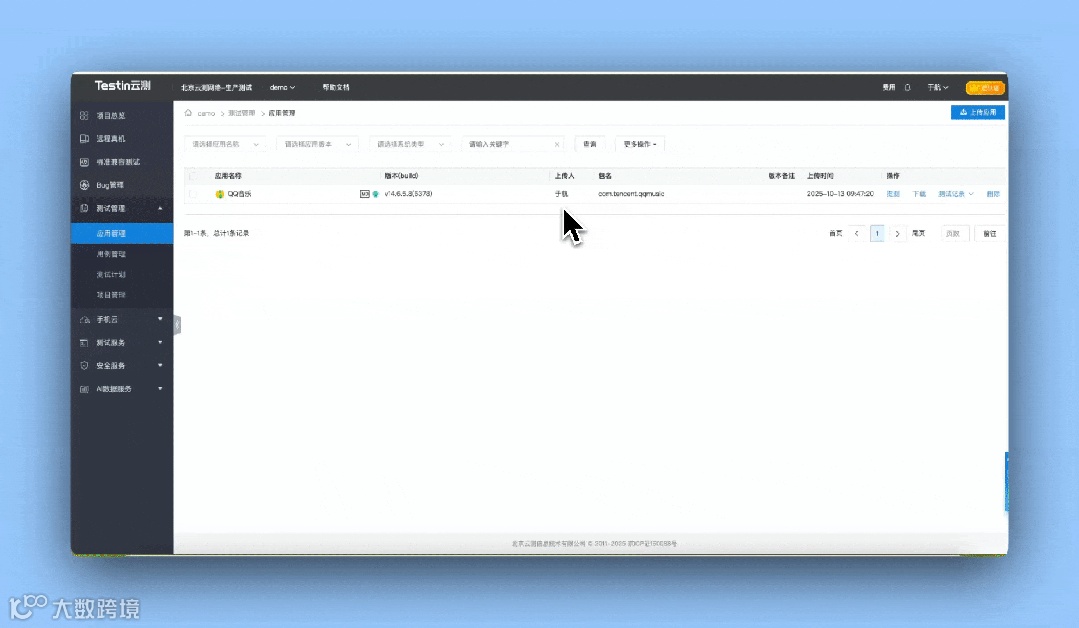Click the orange badge button in top bar

point(985,88)
